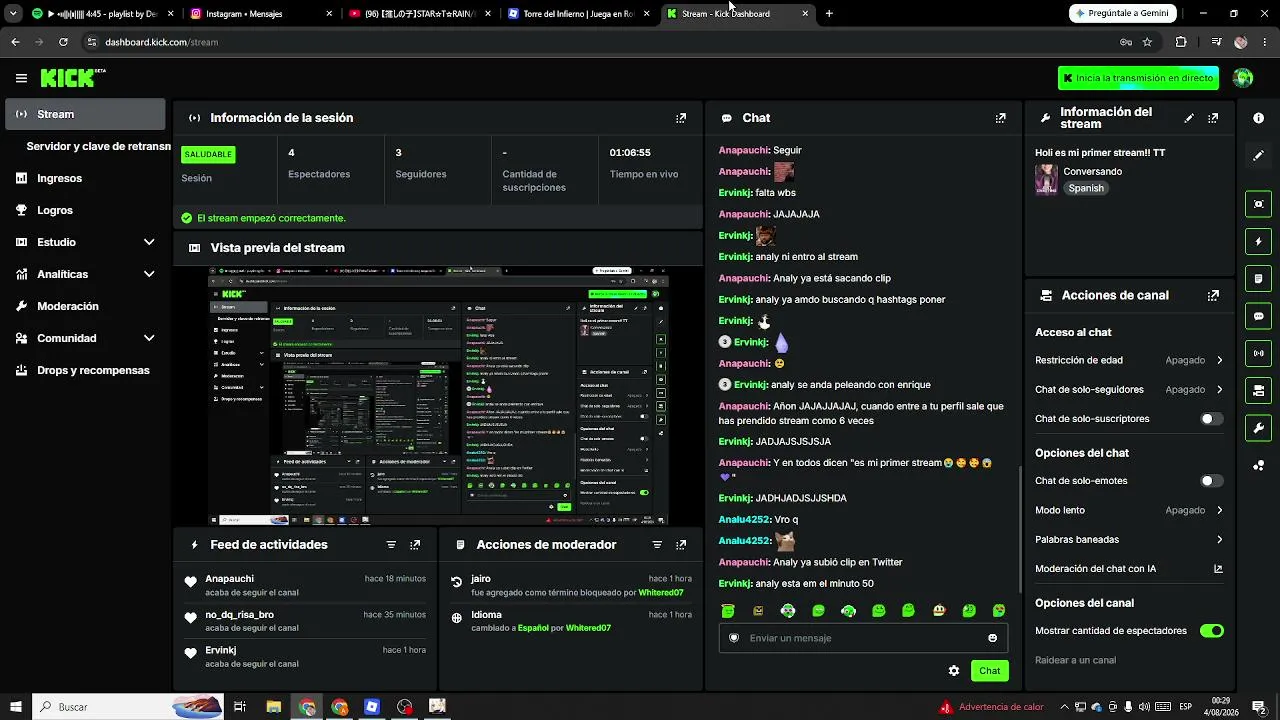Screen dimensions: 1280x720
Task: Click Preguntale a Gemini button
Action: coord(1120,14)
